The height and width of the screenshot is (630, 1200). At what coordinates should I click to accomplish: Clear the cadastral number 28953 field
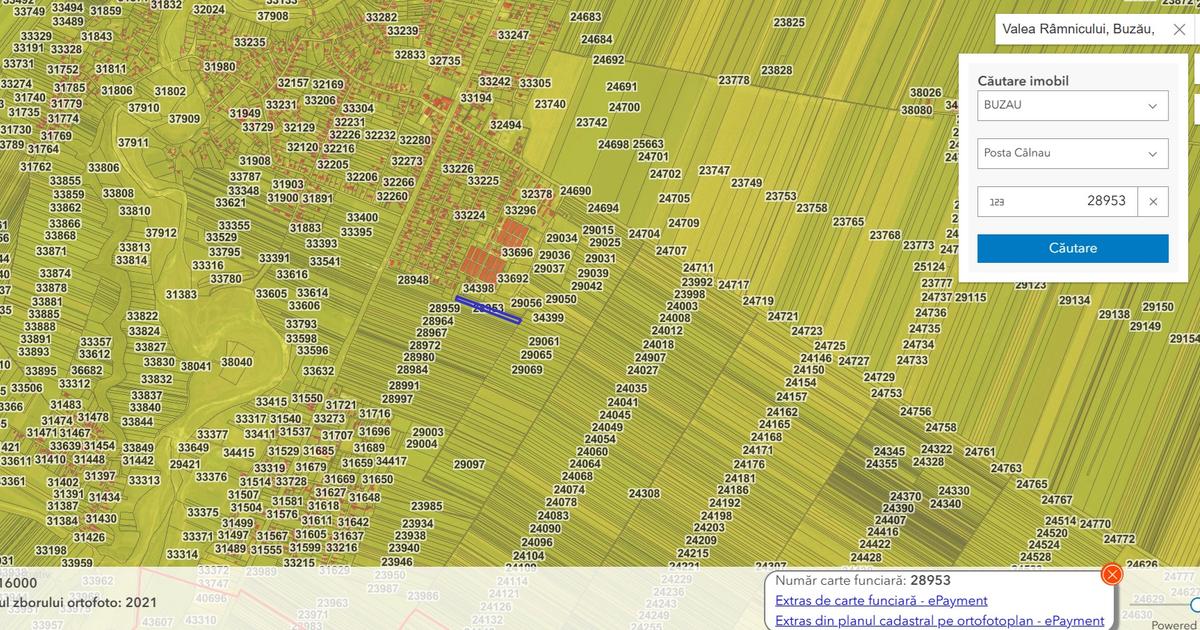[x=1153, y=201]
